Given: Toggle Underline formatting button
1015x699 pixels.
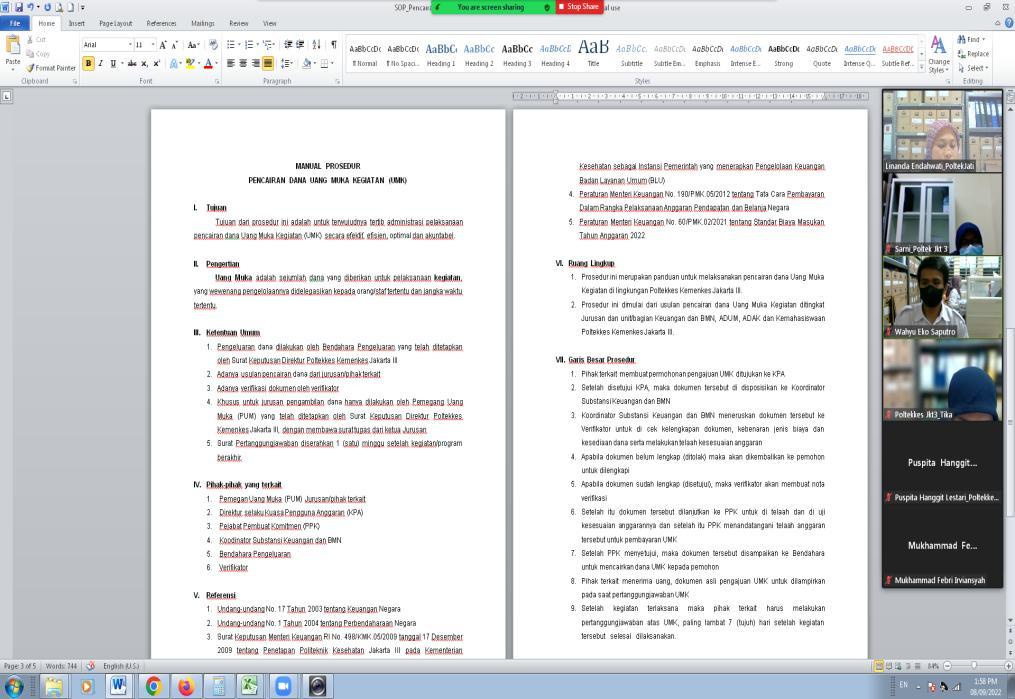Looking at the screenshot, I should 113,63.
